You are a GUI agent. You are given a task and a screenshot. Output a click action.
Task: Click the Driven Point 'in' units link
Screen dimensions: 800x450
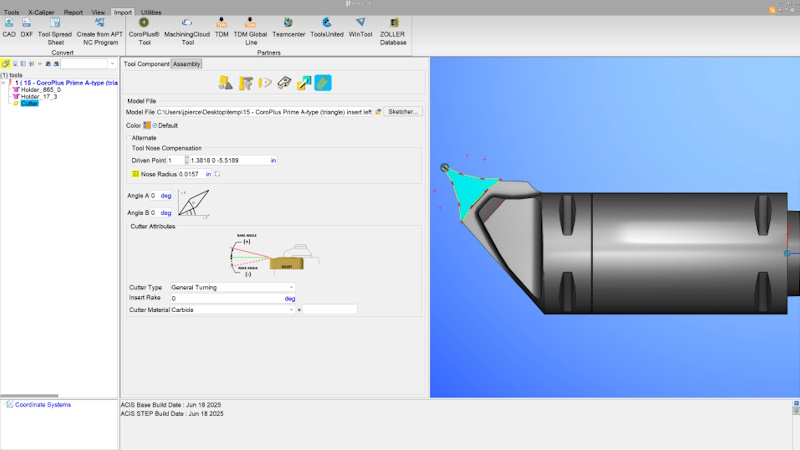coord(273,160)
